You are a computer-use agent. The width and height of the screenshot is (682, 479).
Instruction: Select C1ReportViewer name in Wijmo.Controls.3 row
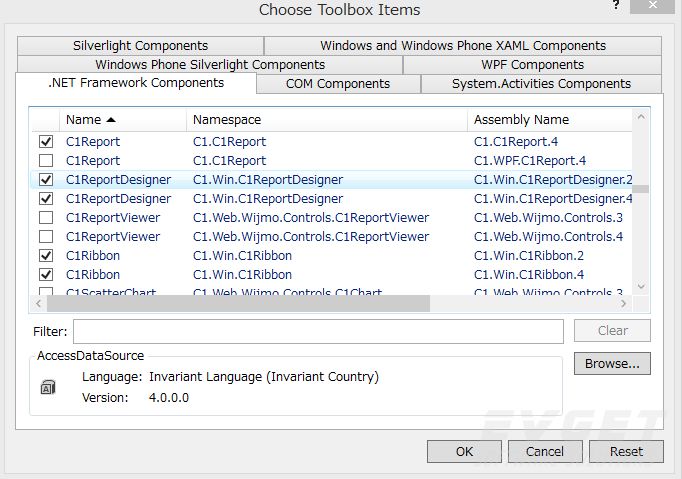[x=113, y=218]
